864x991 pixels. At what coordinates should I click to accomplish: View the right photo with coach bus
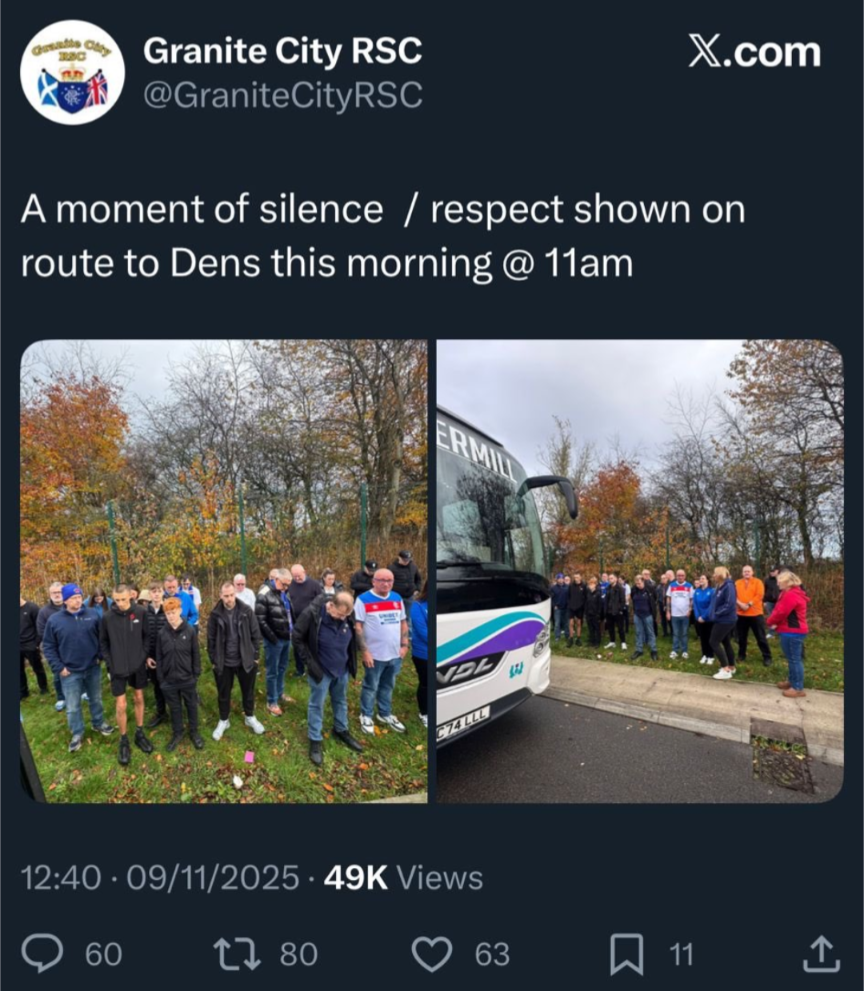point(640,571)
